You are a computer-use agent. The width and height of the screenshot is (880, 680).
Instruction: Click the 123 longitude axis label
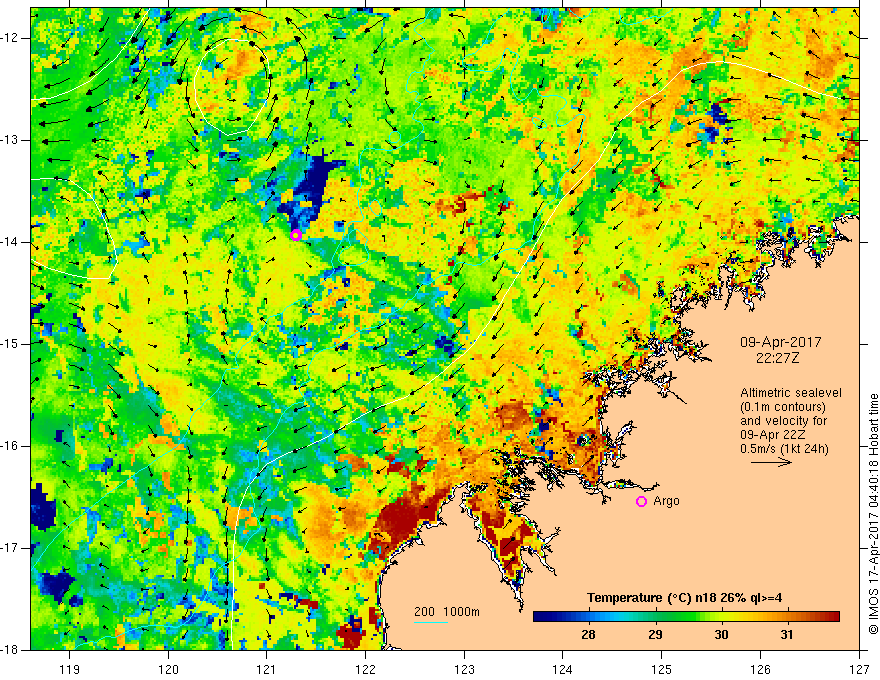click(x=464, y=669)
